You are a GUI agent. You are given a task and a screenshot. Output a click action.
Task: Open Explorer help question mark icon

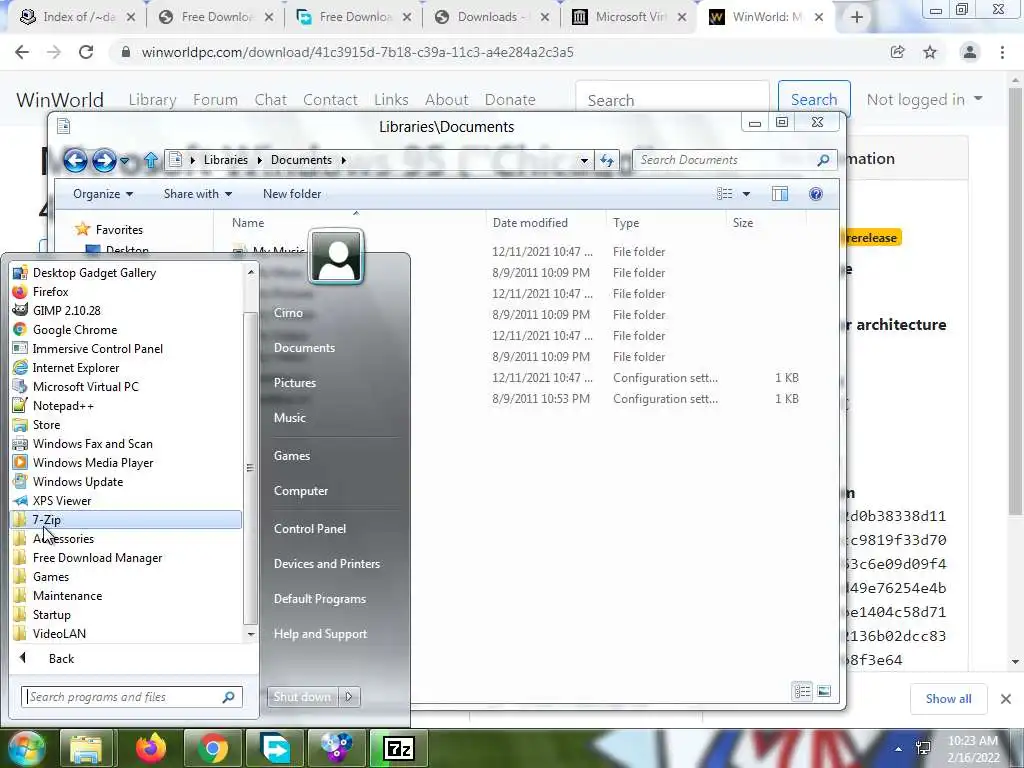[x=816, y=194]
